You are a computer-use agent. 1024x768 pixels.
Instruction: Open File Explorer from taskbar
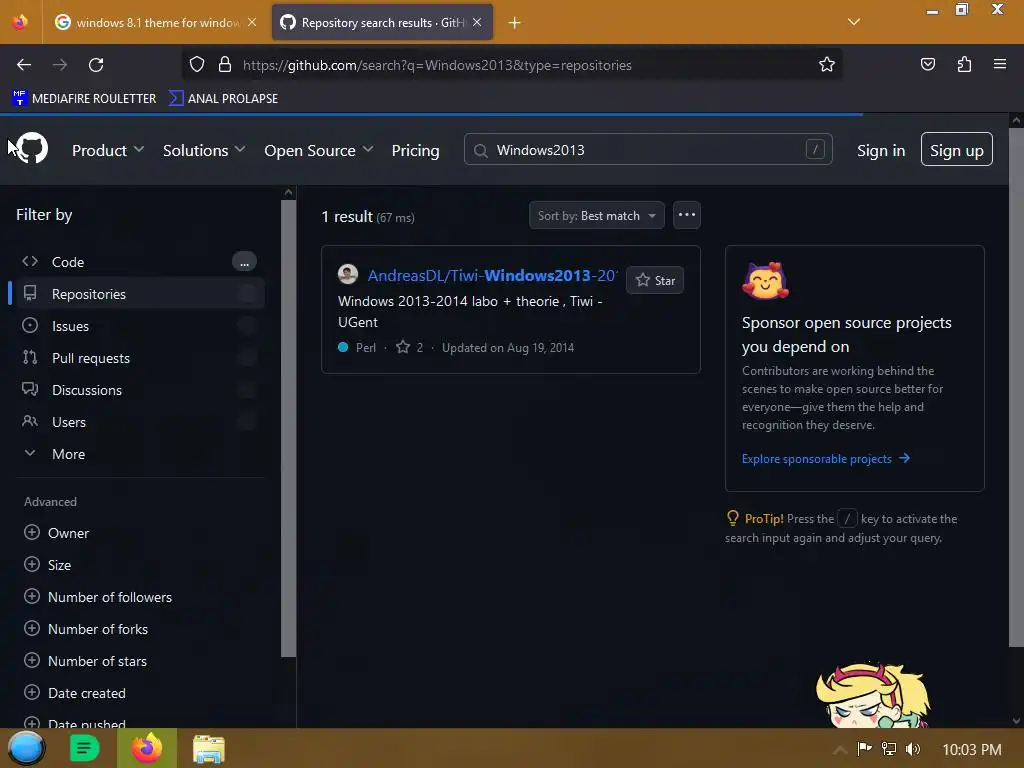click(209, 749)
